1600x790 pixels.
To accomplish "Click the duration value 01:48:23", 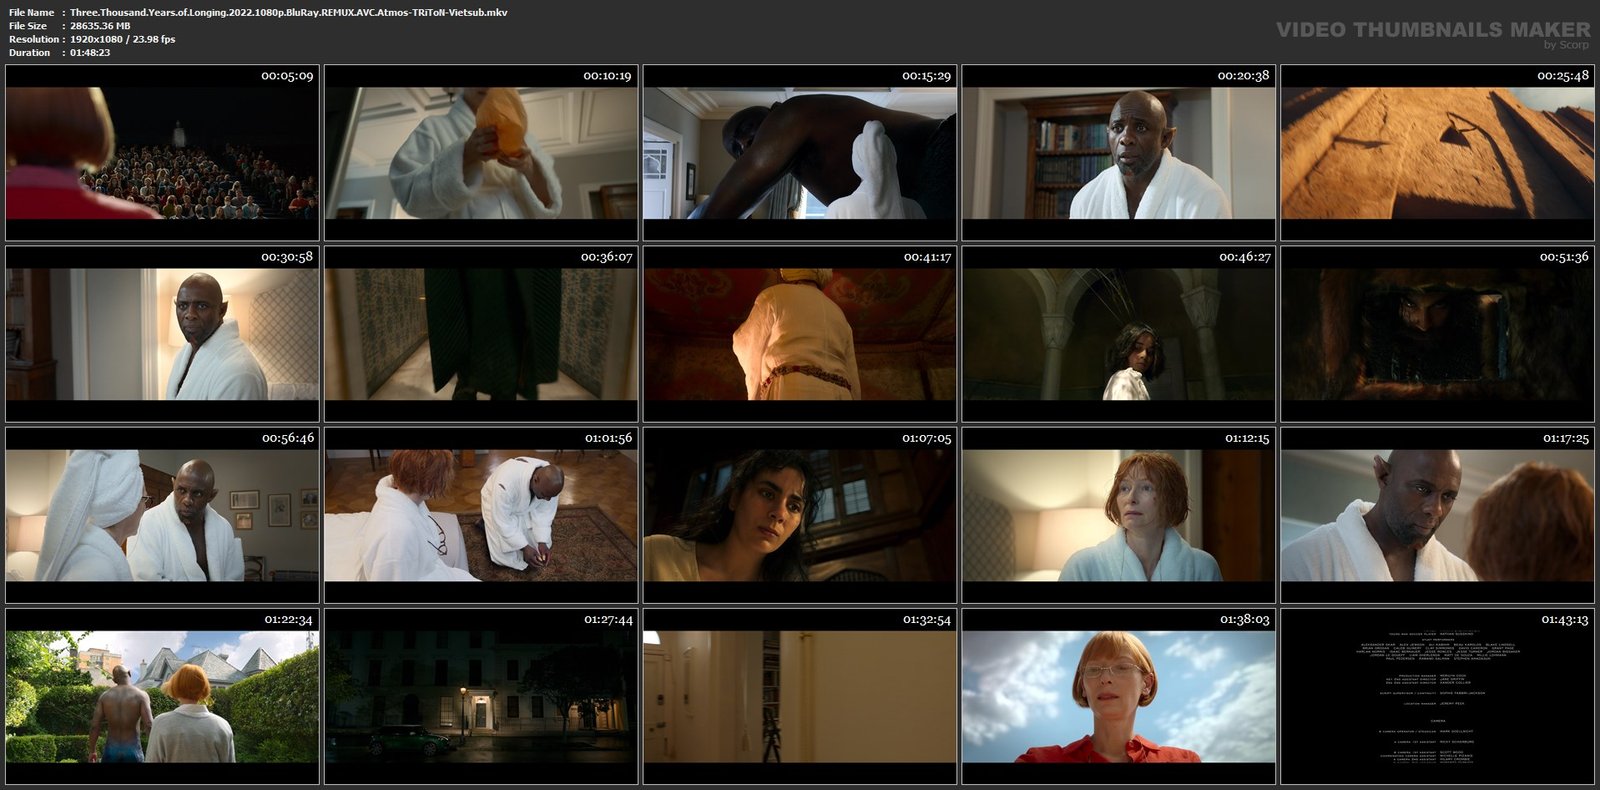I will tap(90, 52).
